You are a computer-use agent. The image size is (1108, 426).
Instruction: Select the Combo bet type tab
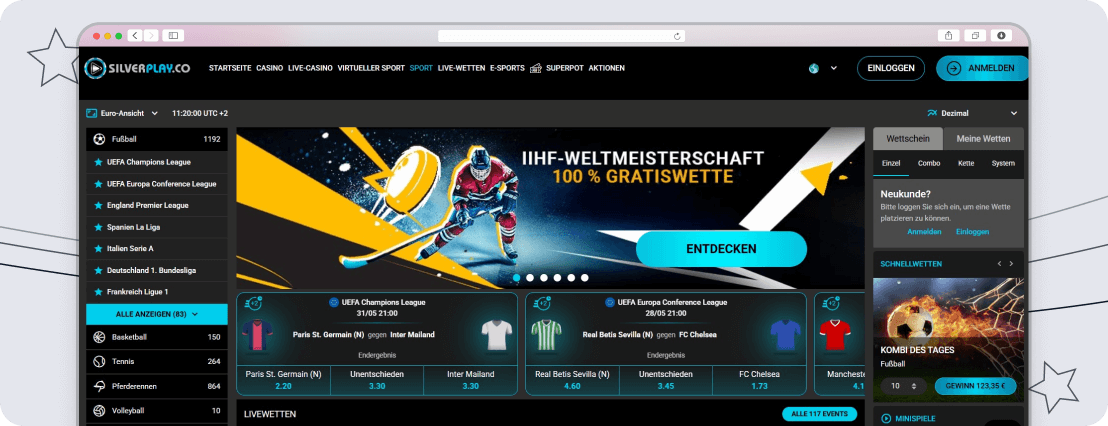pos(929,163)
